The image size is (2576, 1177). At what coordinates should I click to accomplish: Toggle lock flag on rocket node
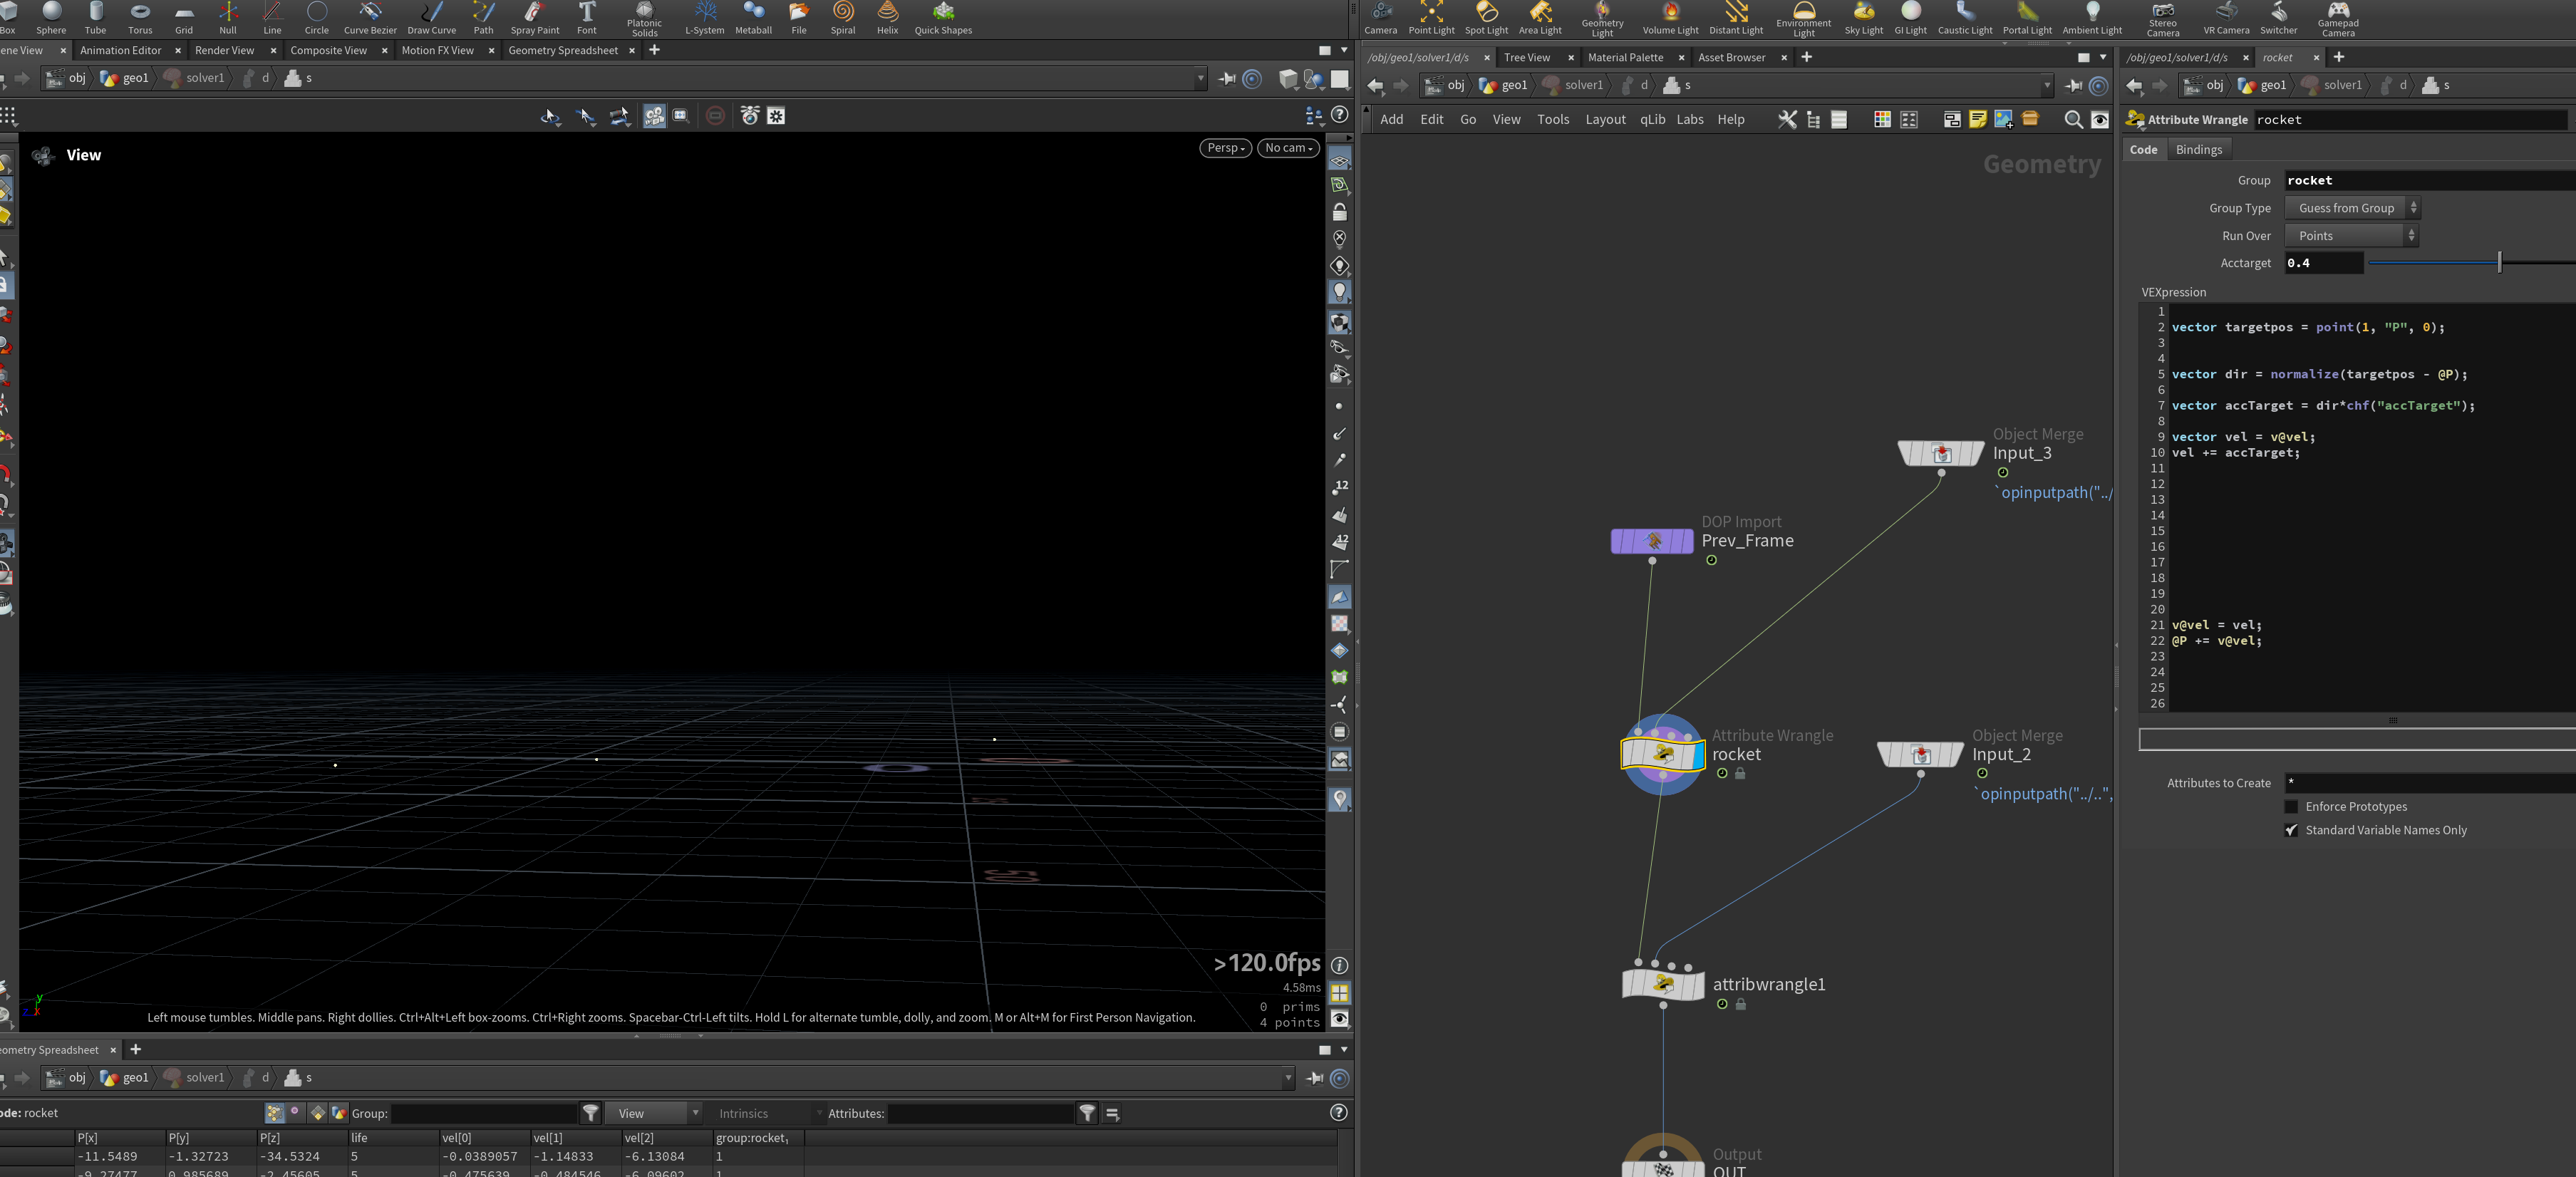(x=1740, y=774)
